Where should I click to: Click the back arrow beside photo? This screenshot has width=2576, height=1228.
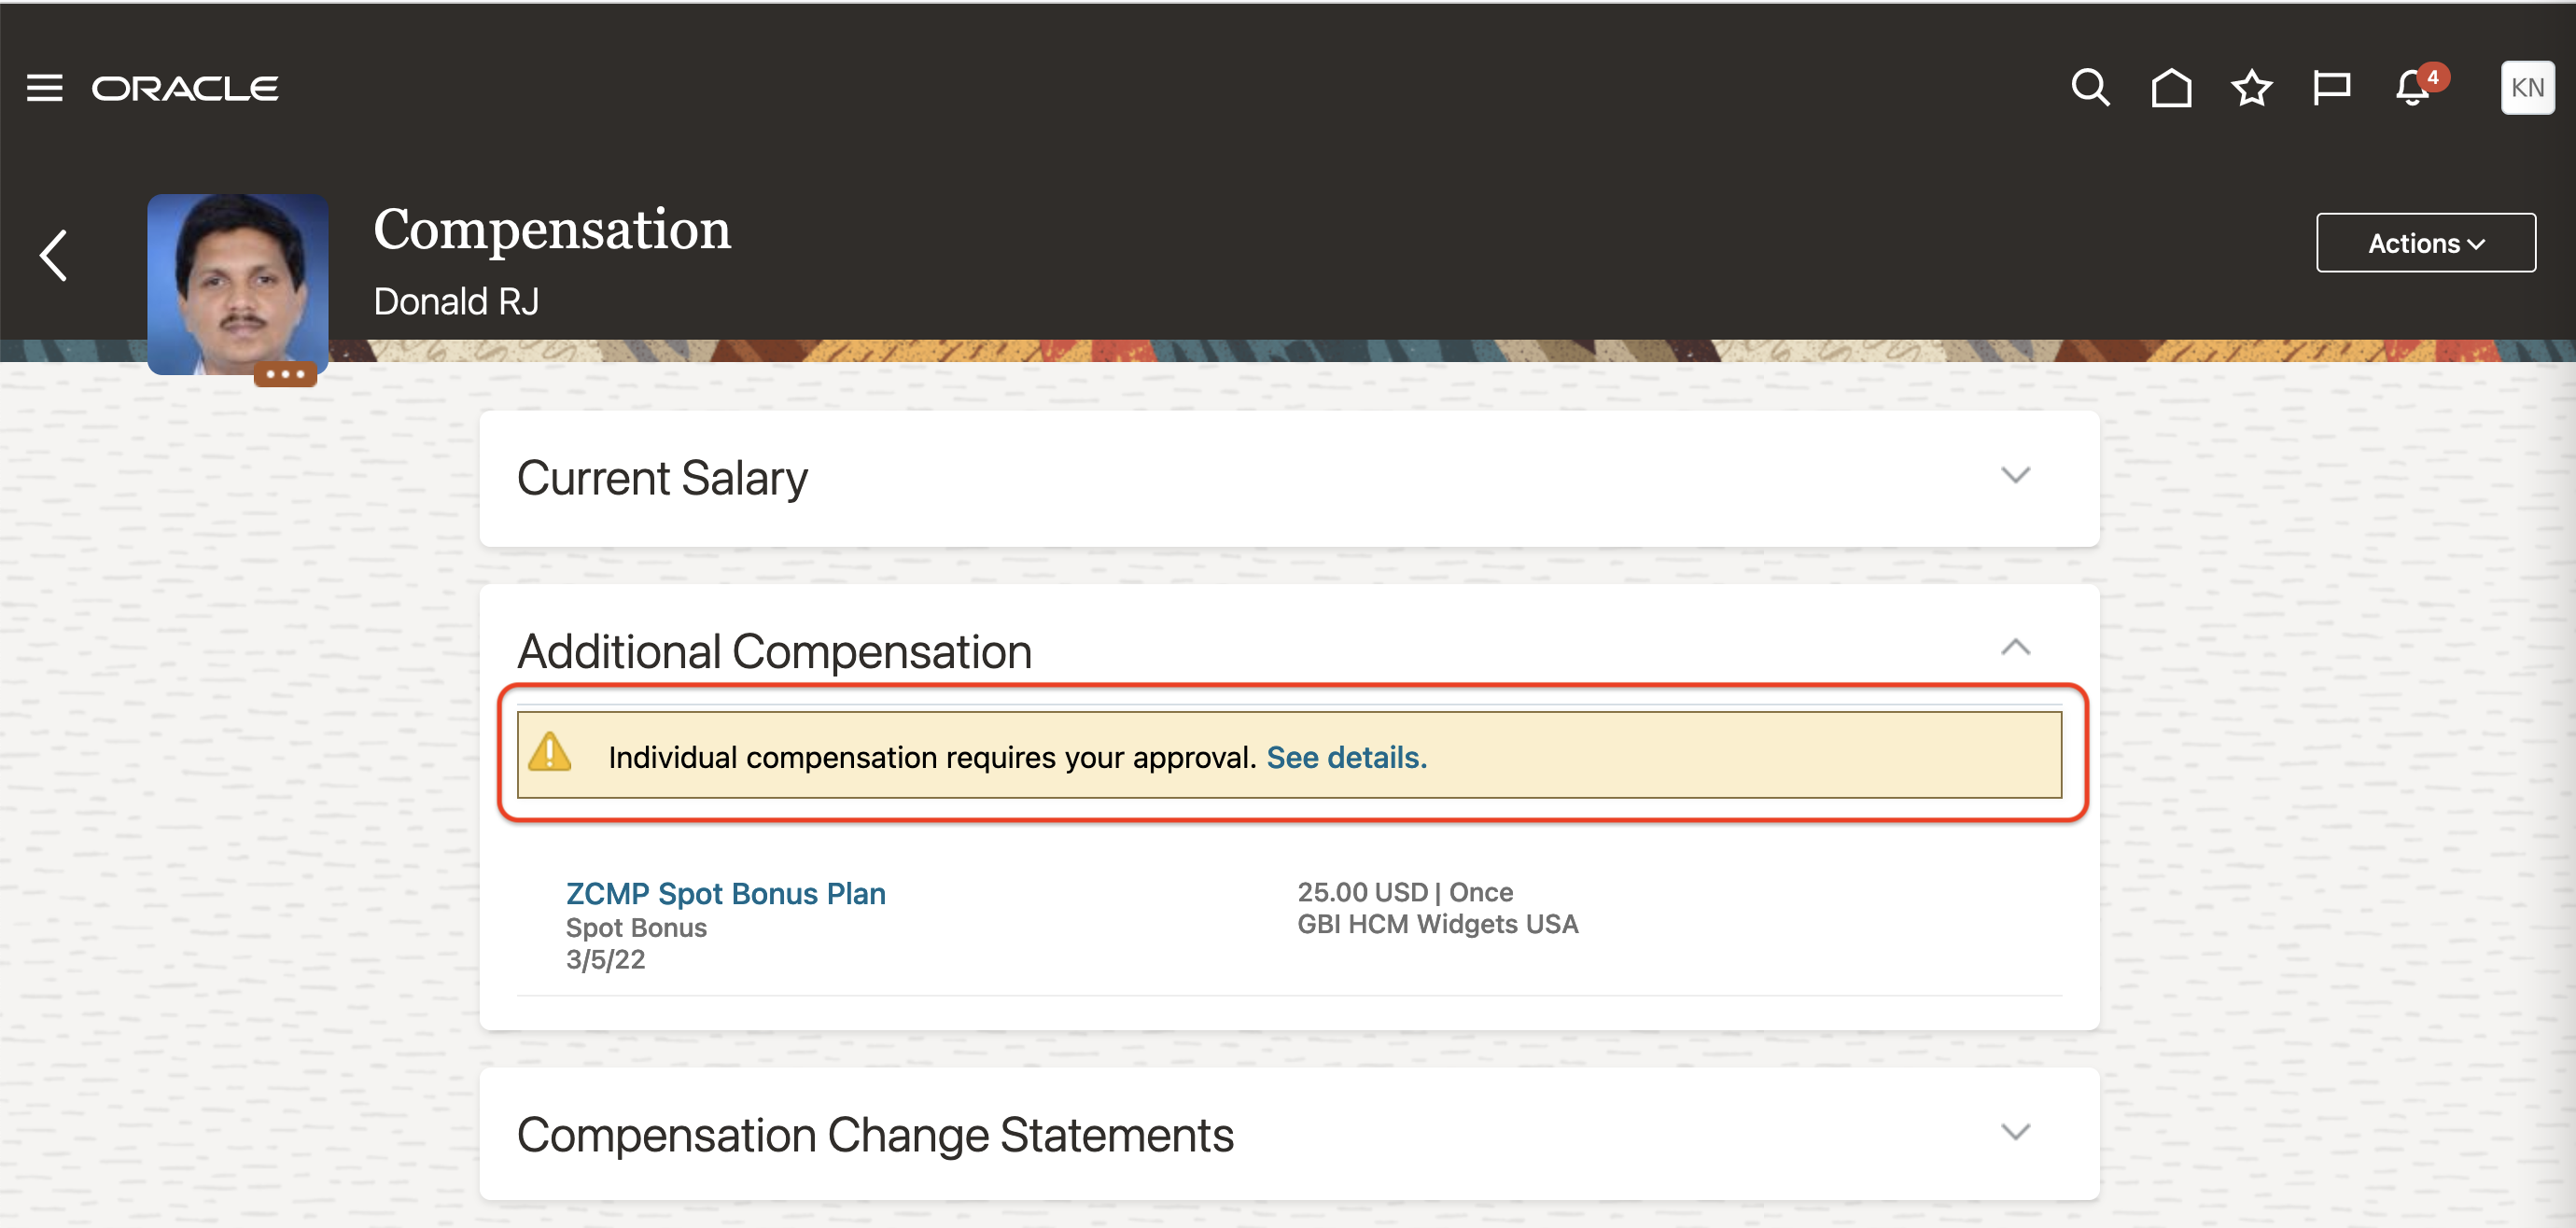[54, 256]
